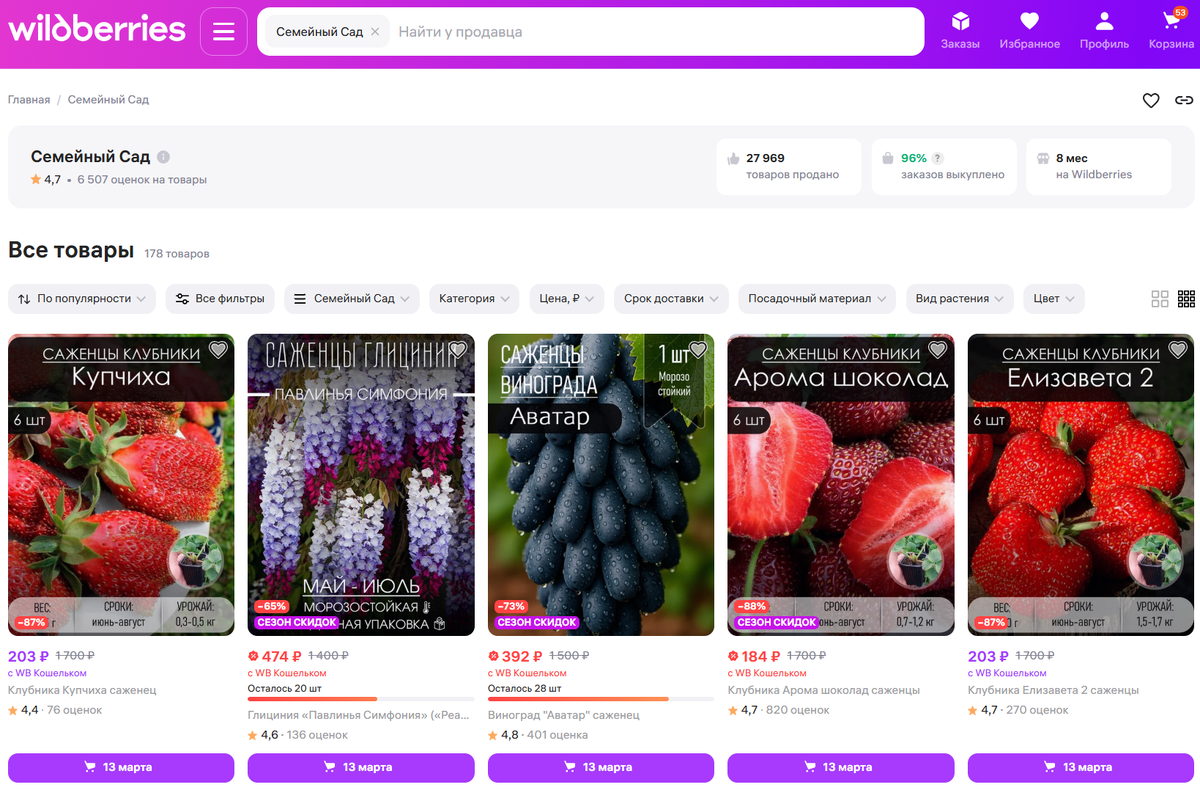Go to the Главная breadcrumb

click(29, 100)
